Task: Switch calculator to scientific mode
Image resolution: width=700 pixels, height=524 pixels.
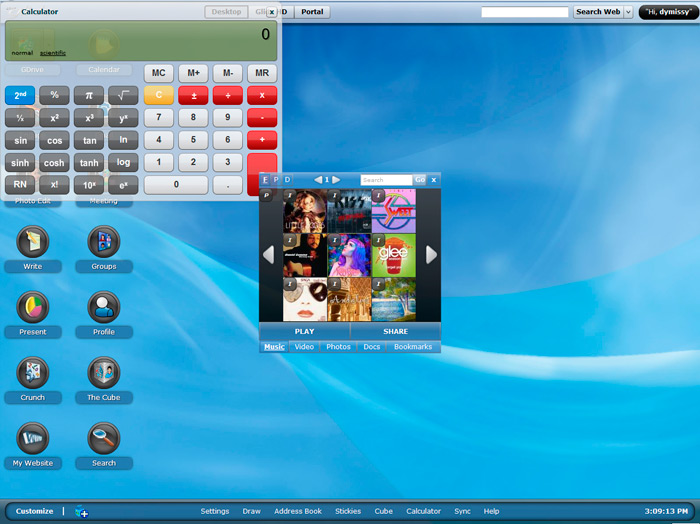Action: click(53, 53)
